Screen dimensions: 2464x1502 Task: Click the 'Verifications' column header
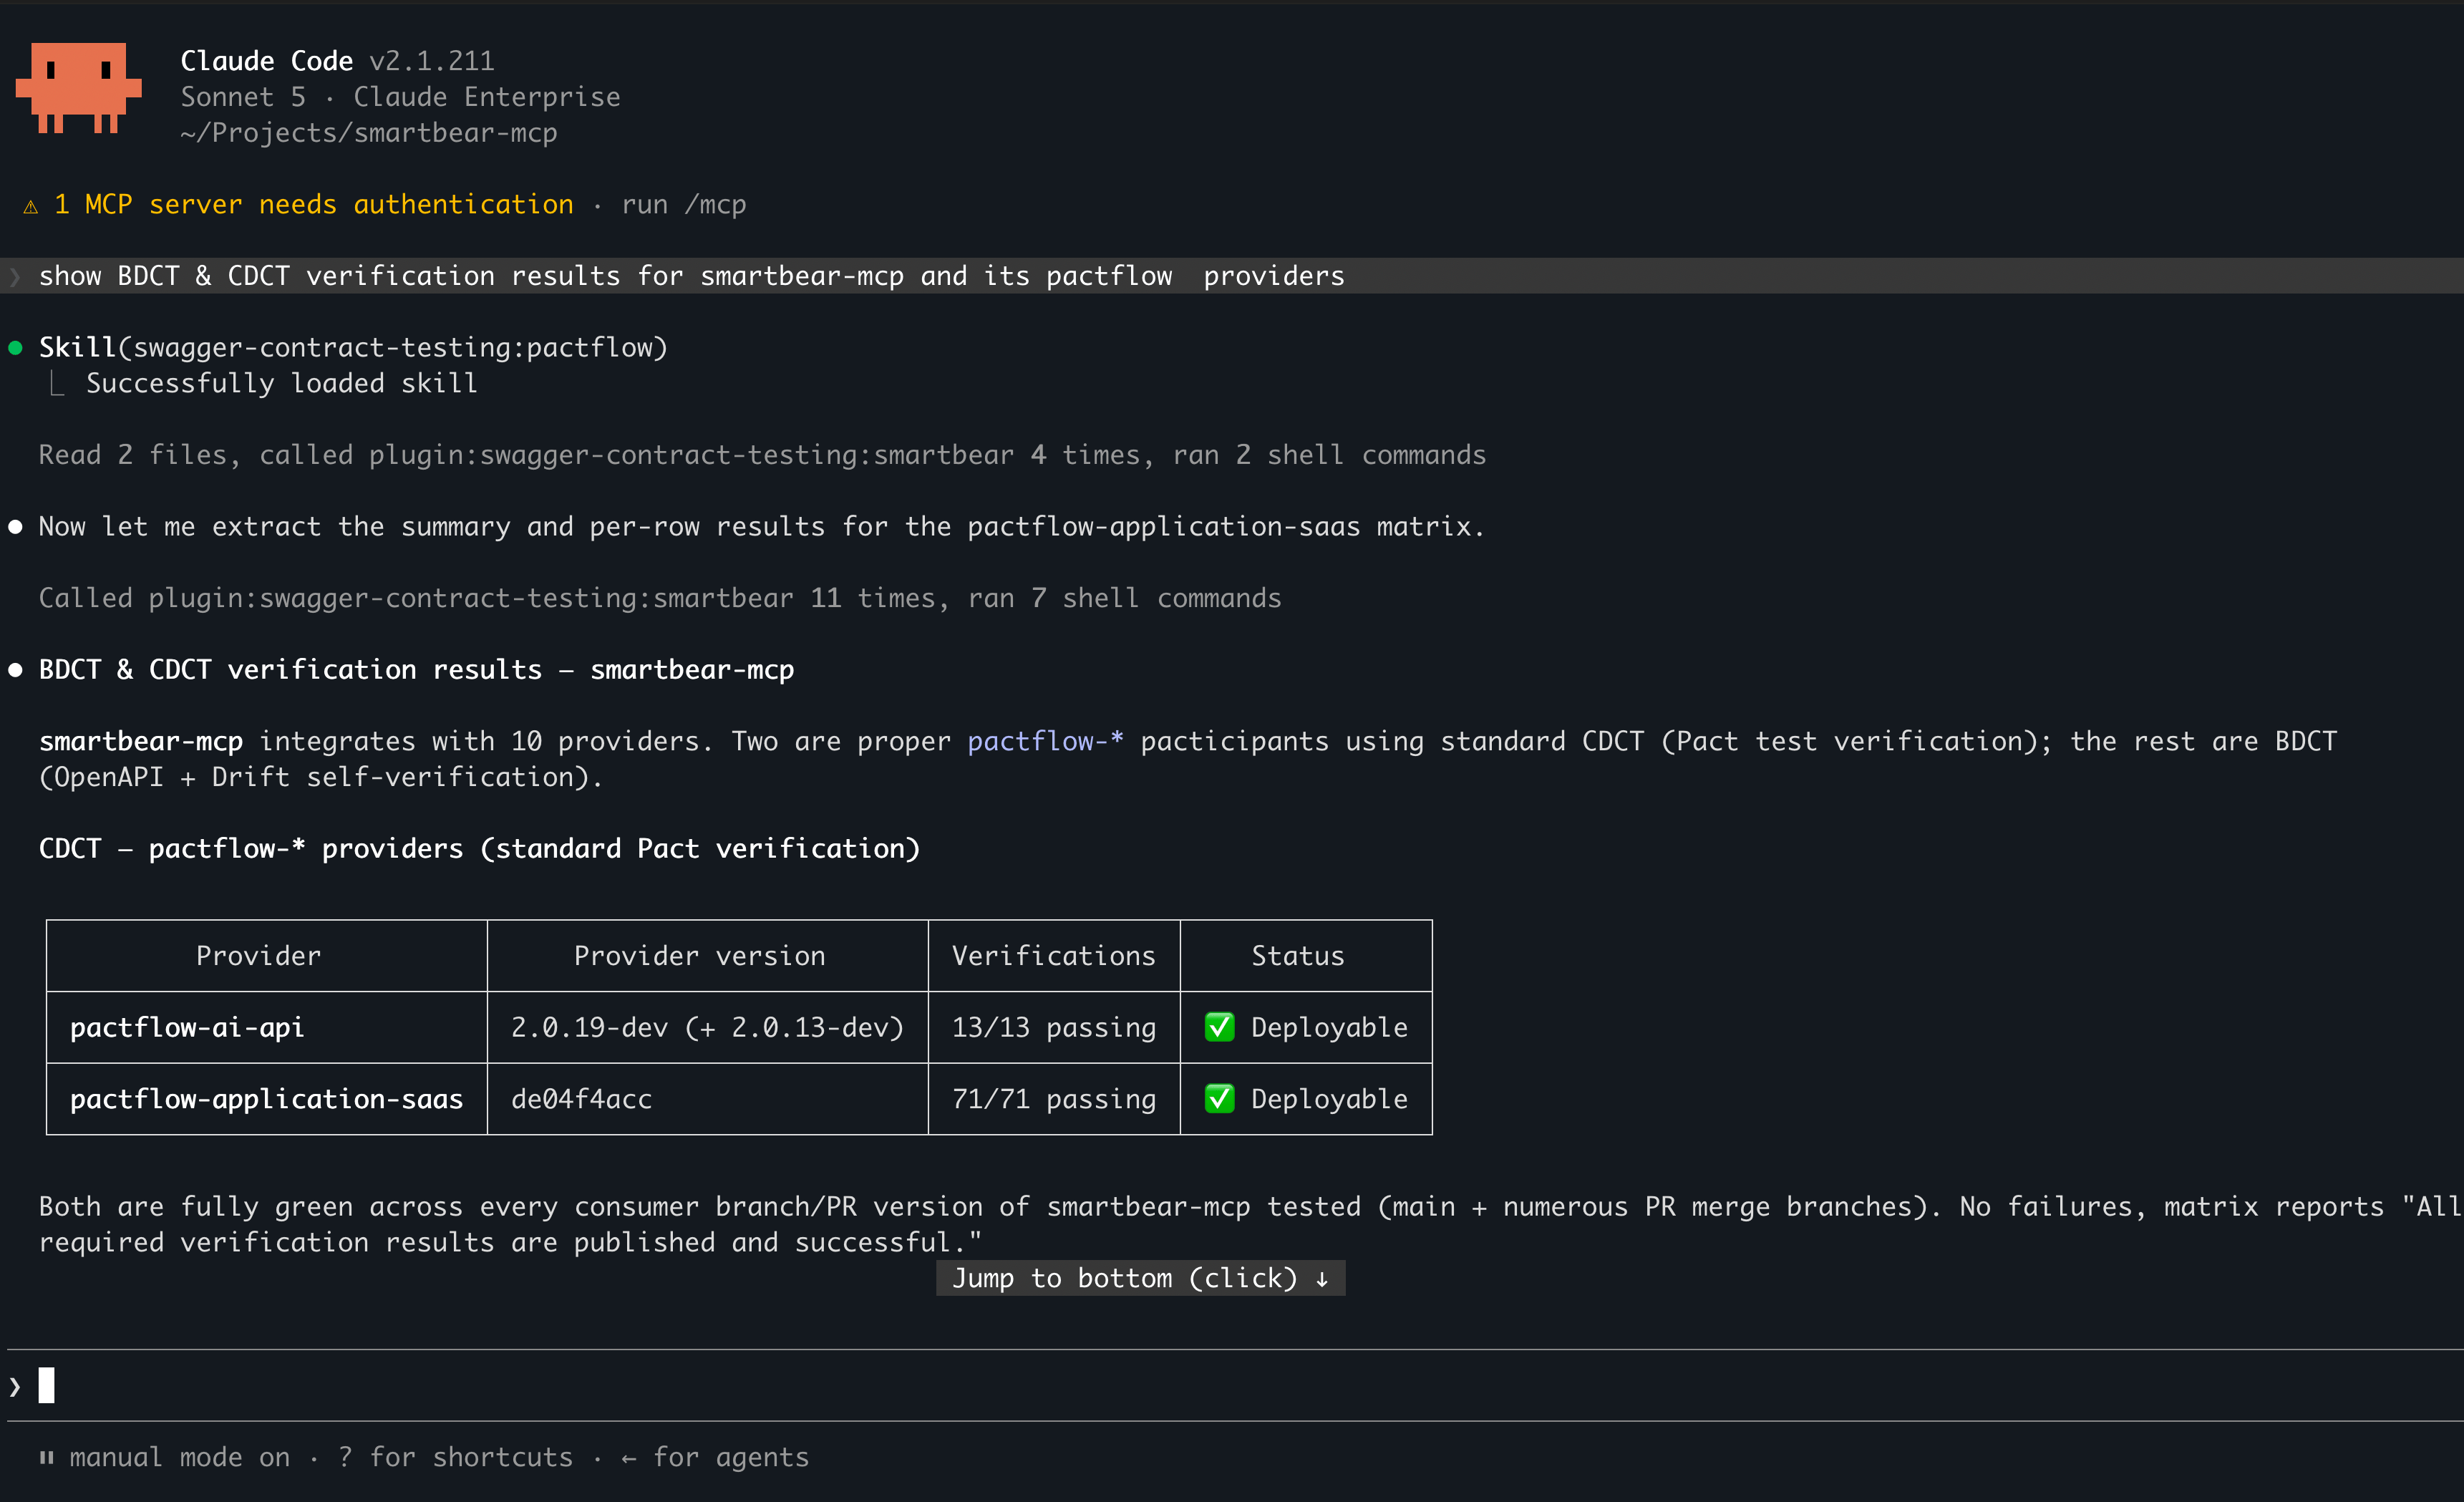1054,956
